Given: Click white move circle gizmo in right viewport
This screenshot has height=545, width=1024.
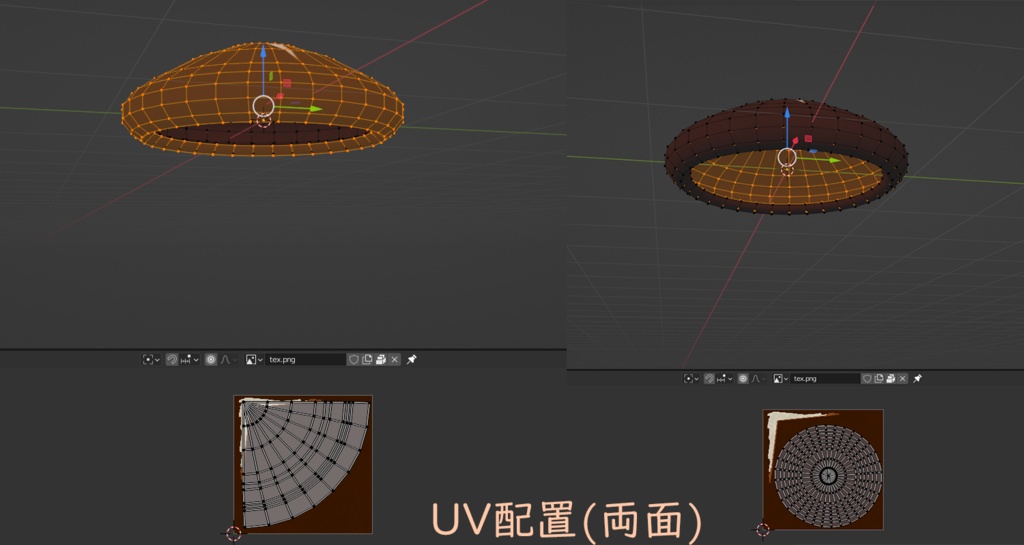Looking at the screenshot, I should coord(787,157).
